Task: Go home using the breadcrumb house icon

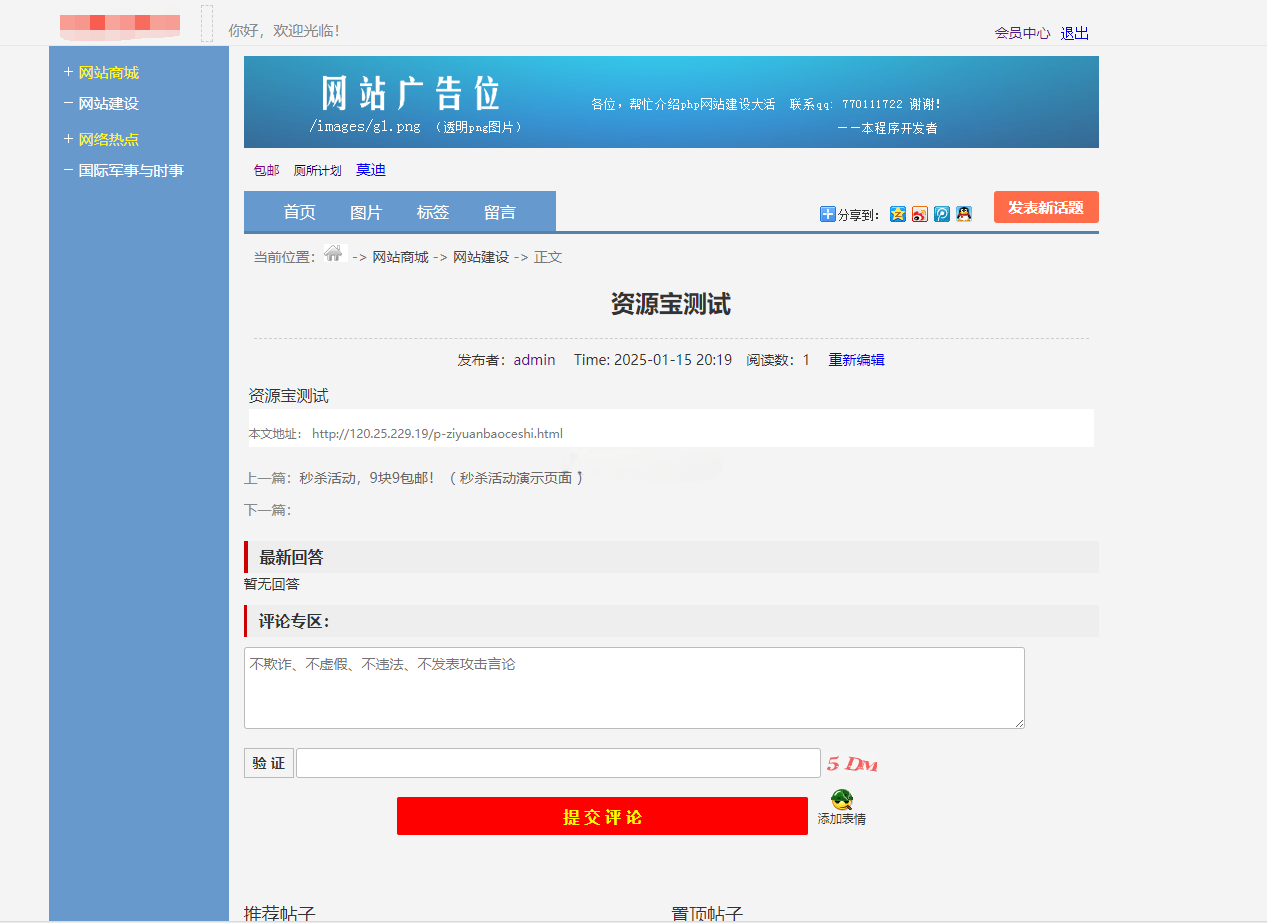Action: point(333,254)
